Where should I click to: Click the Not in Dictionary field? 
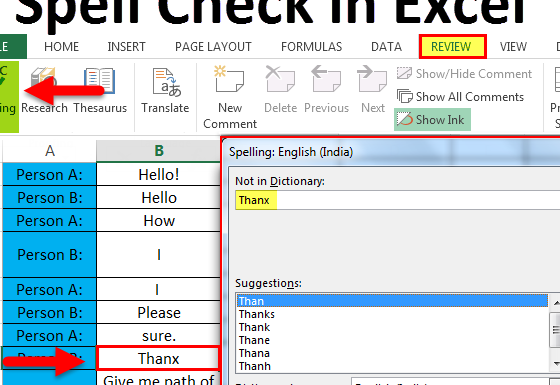pos(398,200)
